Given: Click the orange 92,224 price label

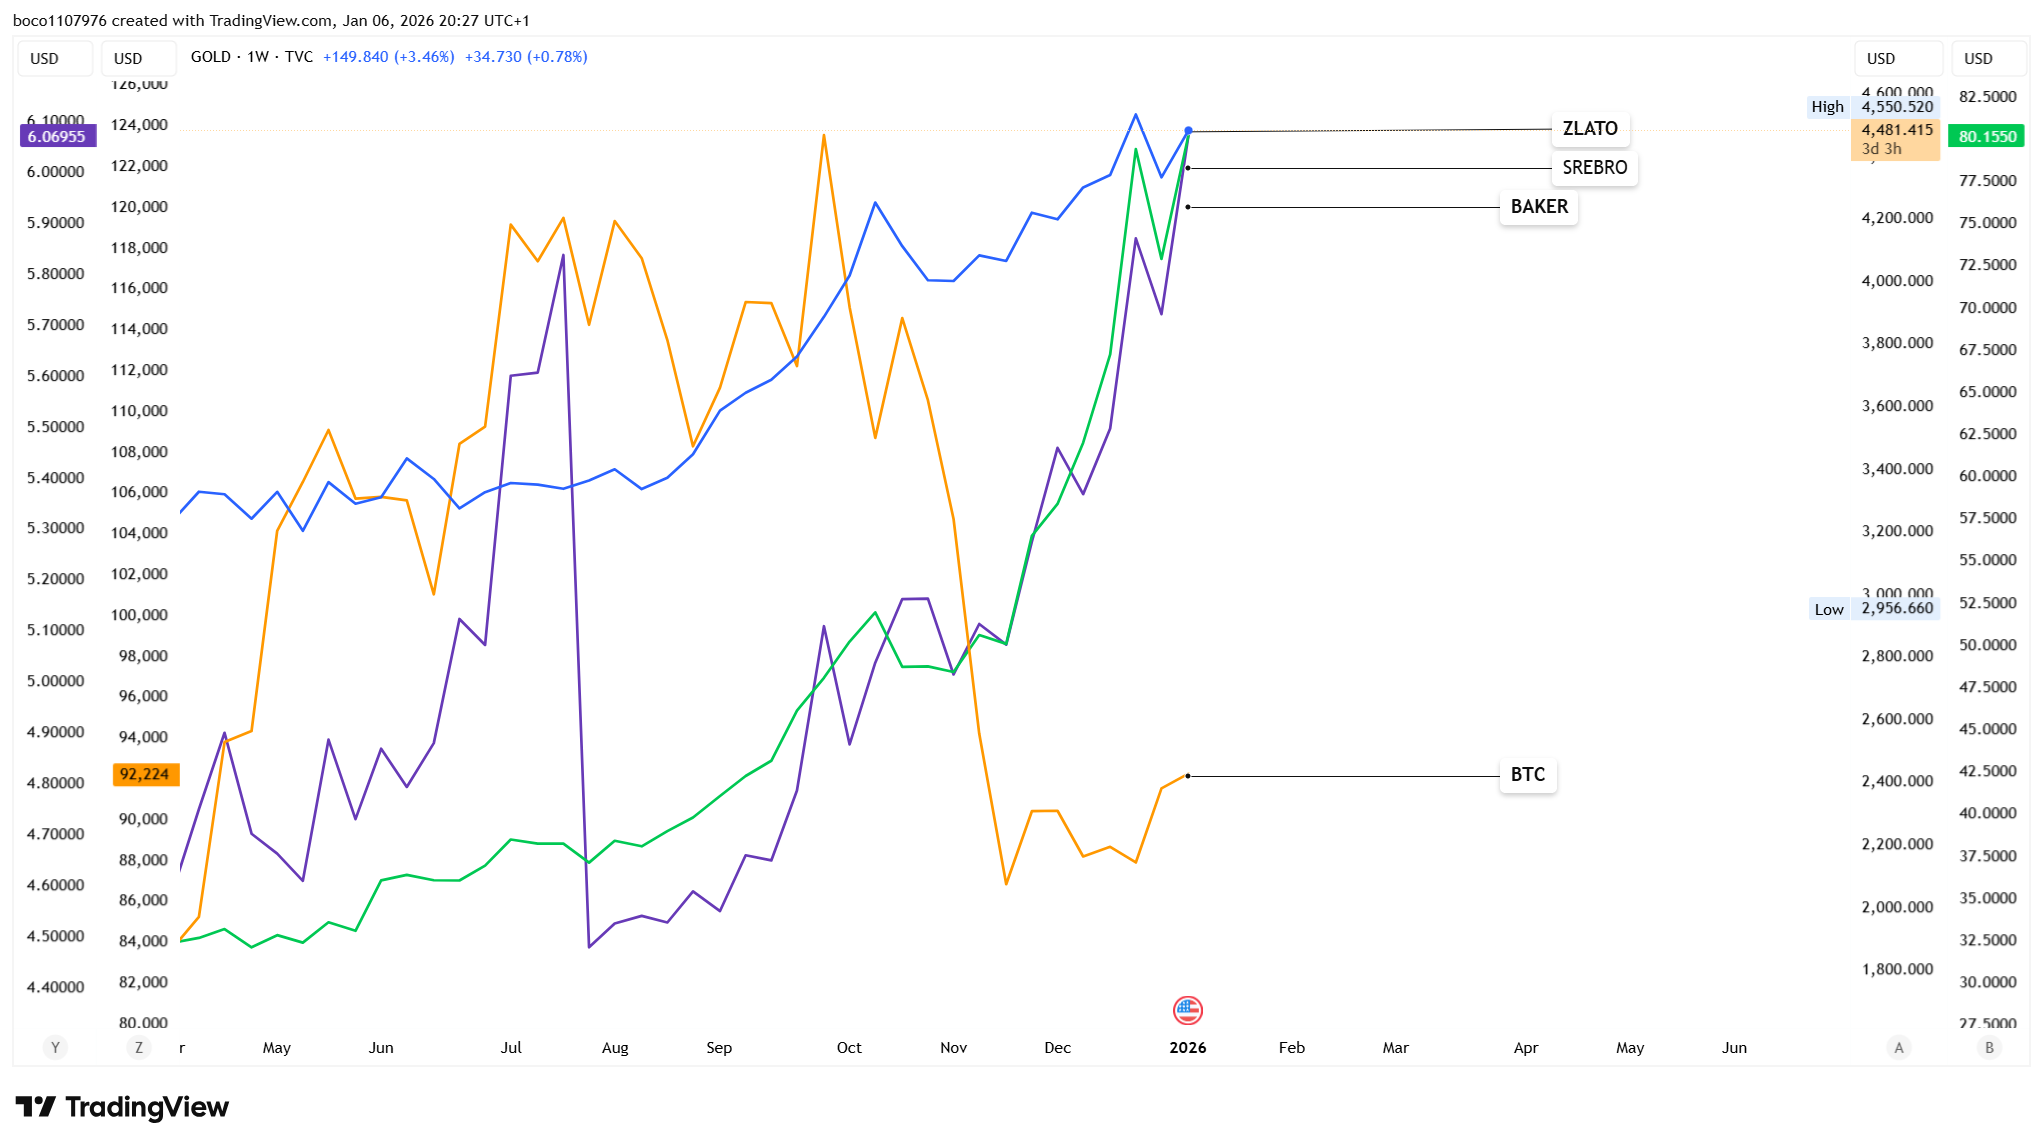Looking at the screenshot, I should tap(145, 774).
